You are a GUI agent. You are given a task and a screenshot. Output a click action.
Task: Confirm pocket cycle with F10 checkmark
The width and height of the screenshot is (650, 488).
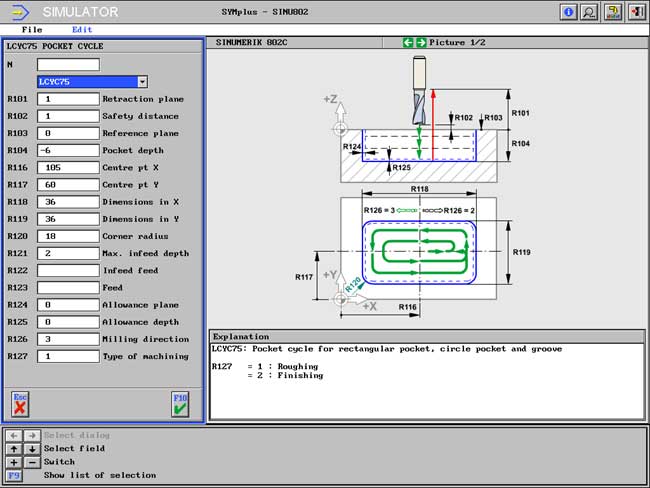click(x=180, y=403)
